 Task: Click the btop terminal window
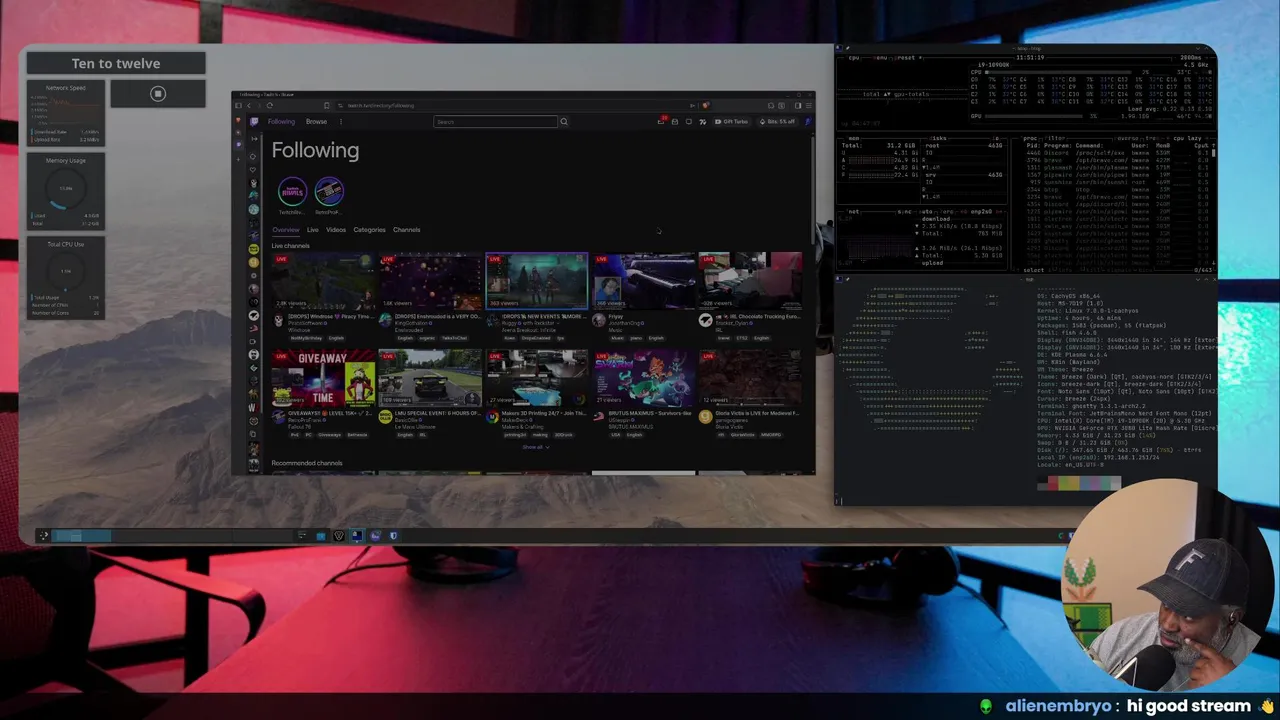click(1026, 159)
